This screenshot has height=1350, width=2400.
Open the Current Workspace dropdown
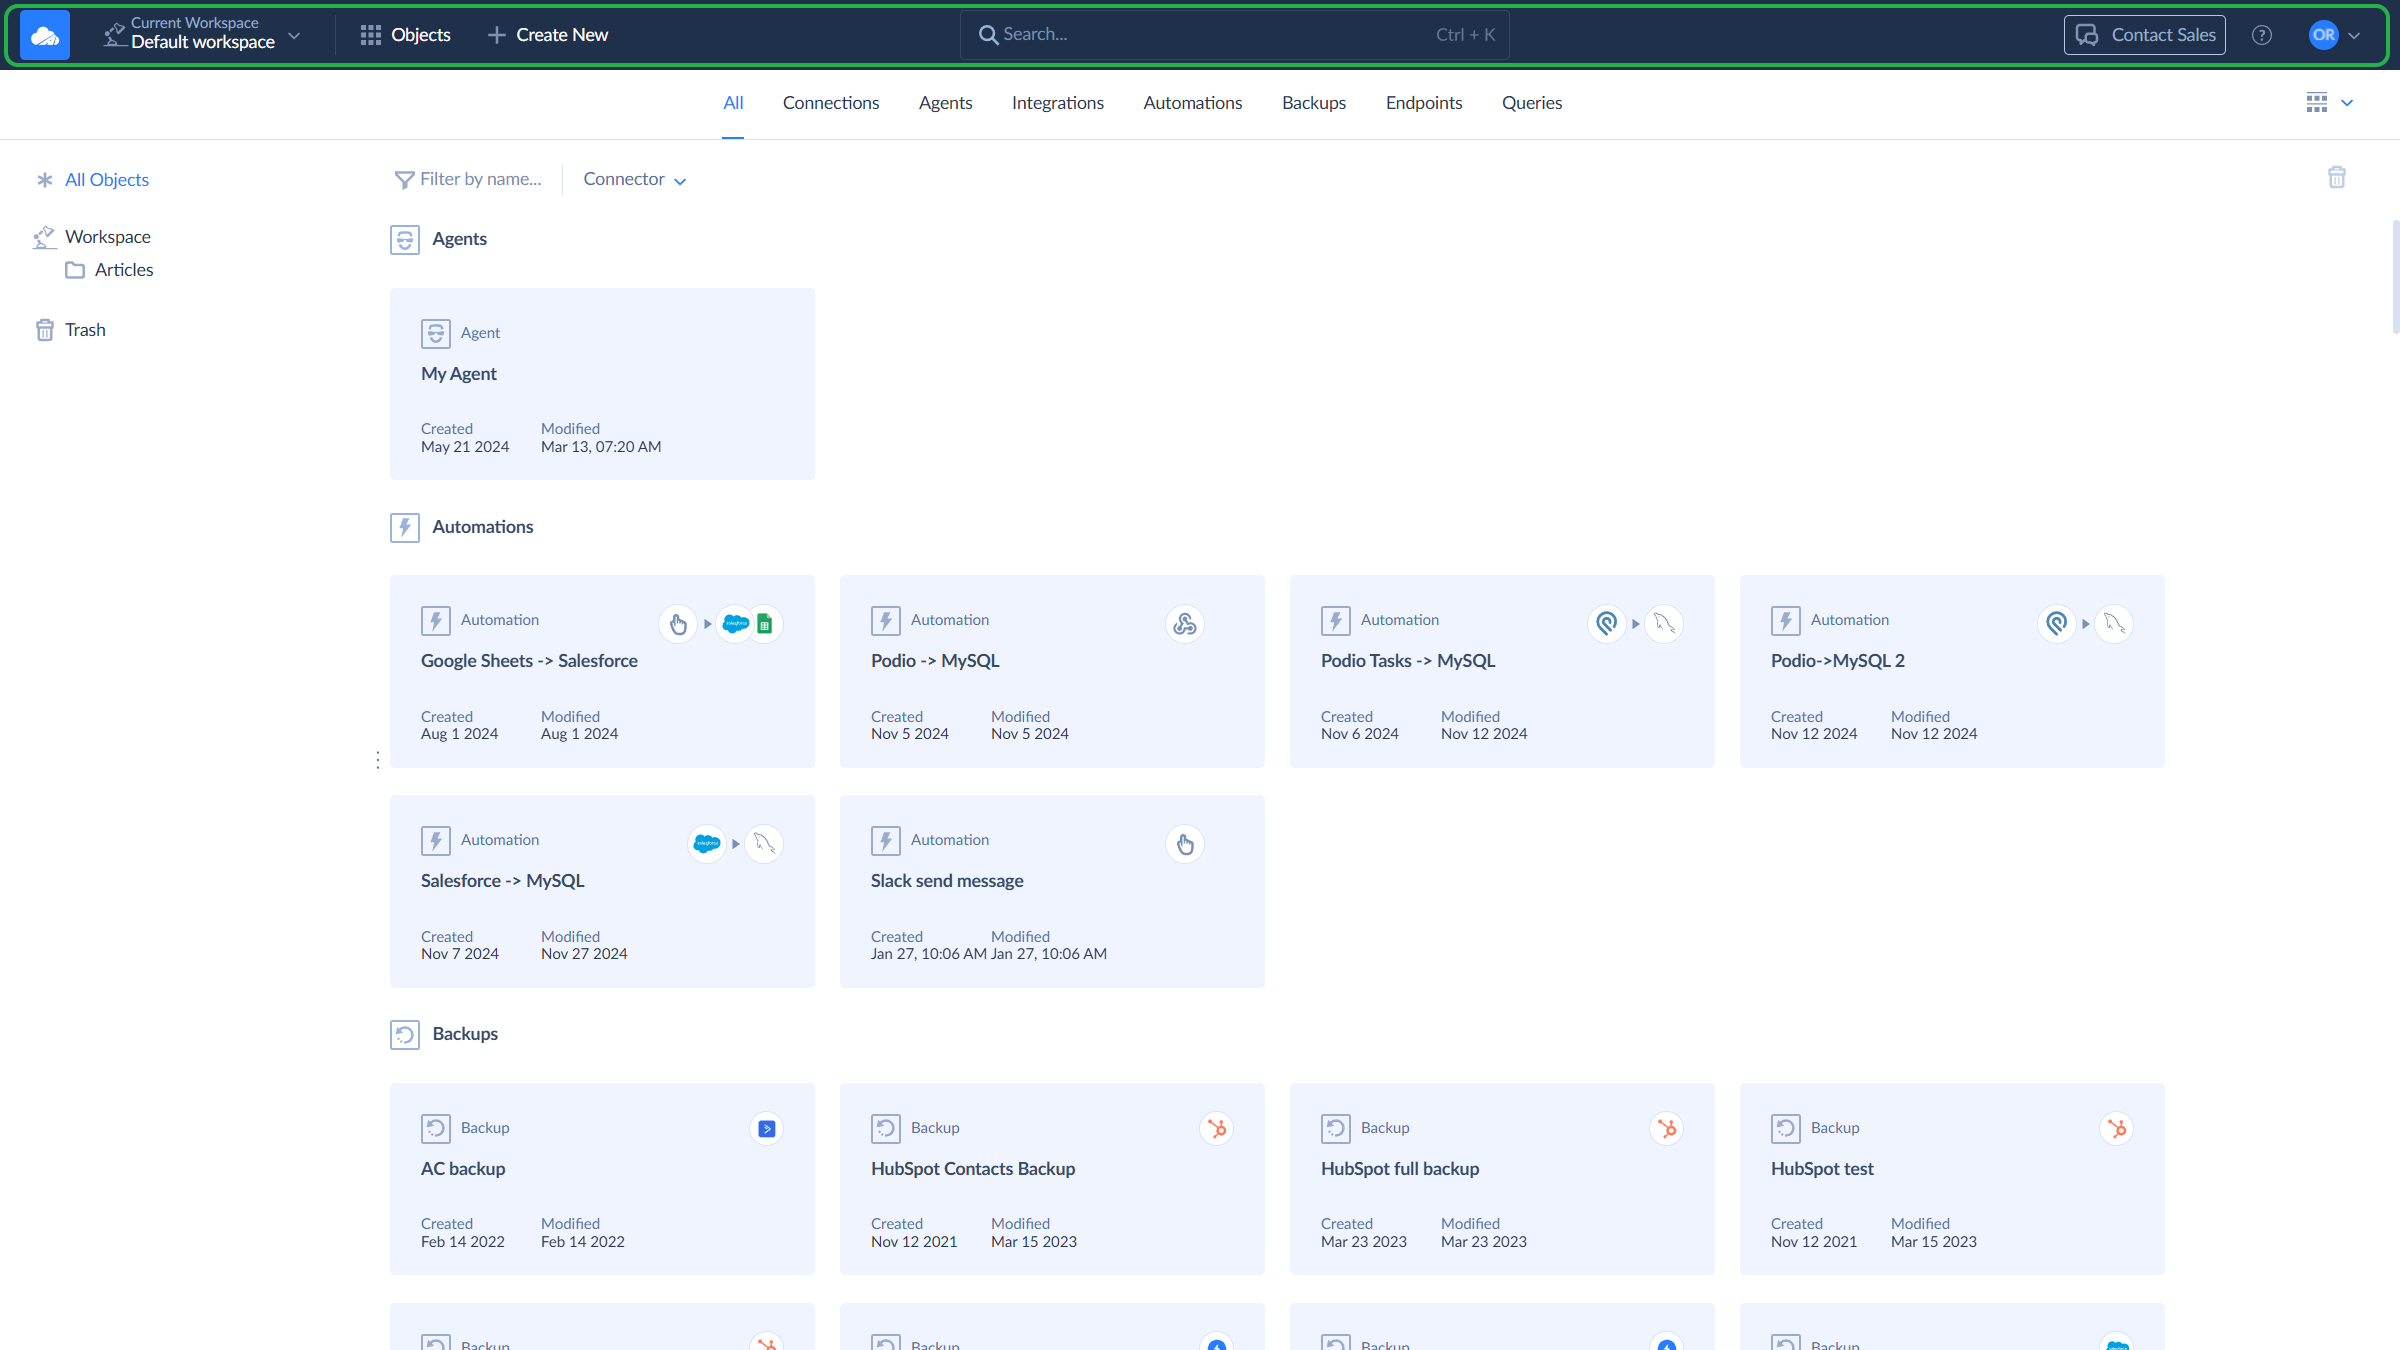(202, 34)
